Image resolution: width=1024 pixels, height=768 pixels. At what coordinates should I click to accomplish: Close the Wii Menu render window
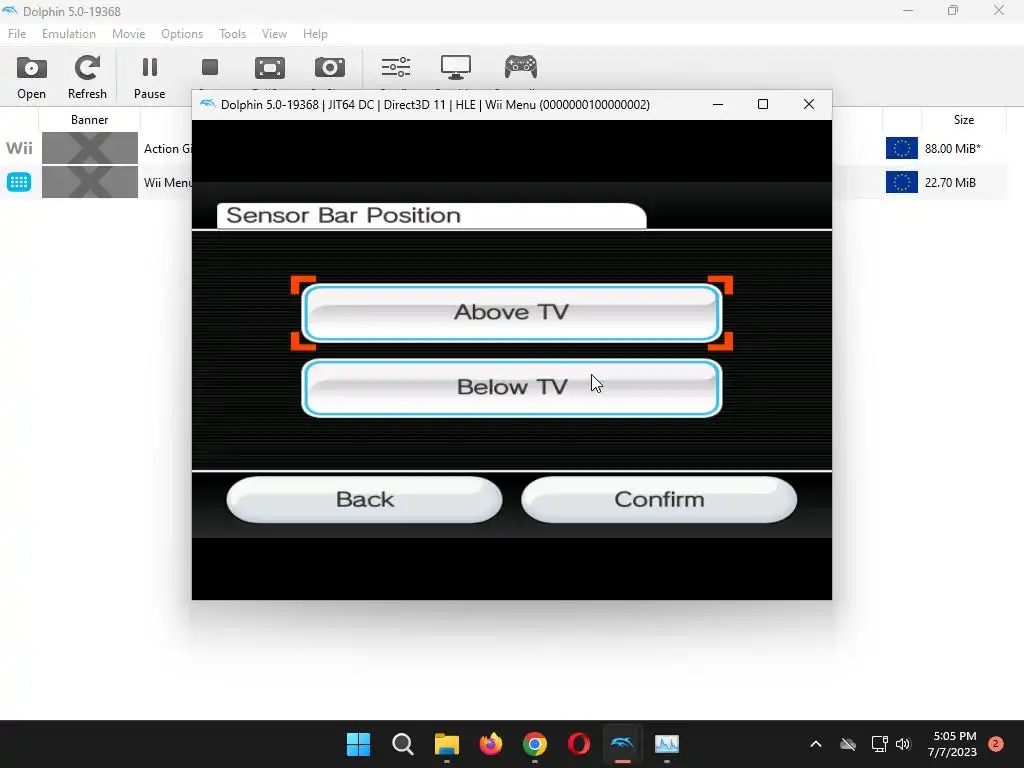tap(808, 104)
